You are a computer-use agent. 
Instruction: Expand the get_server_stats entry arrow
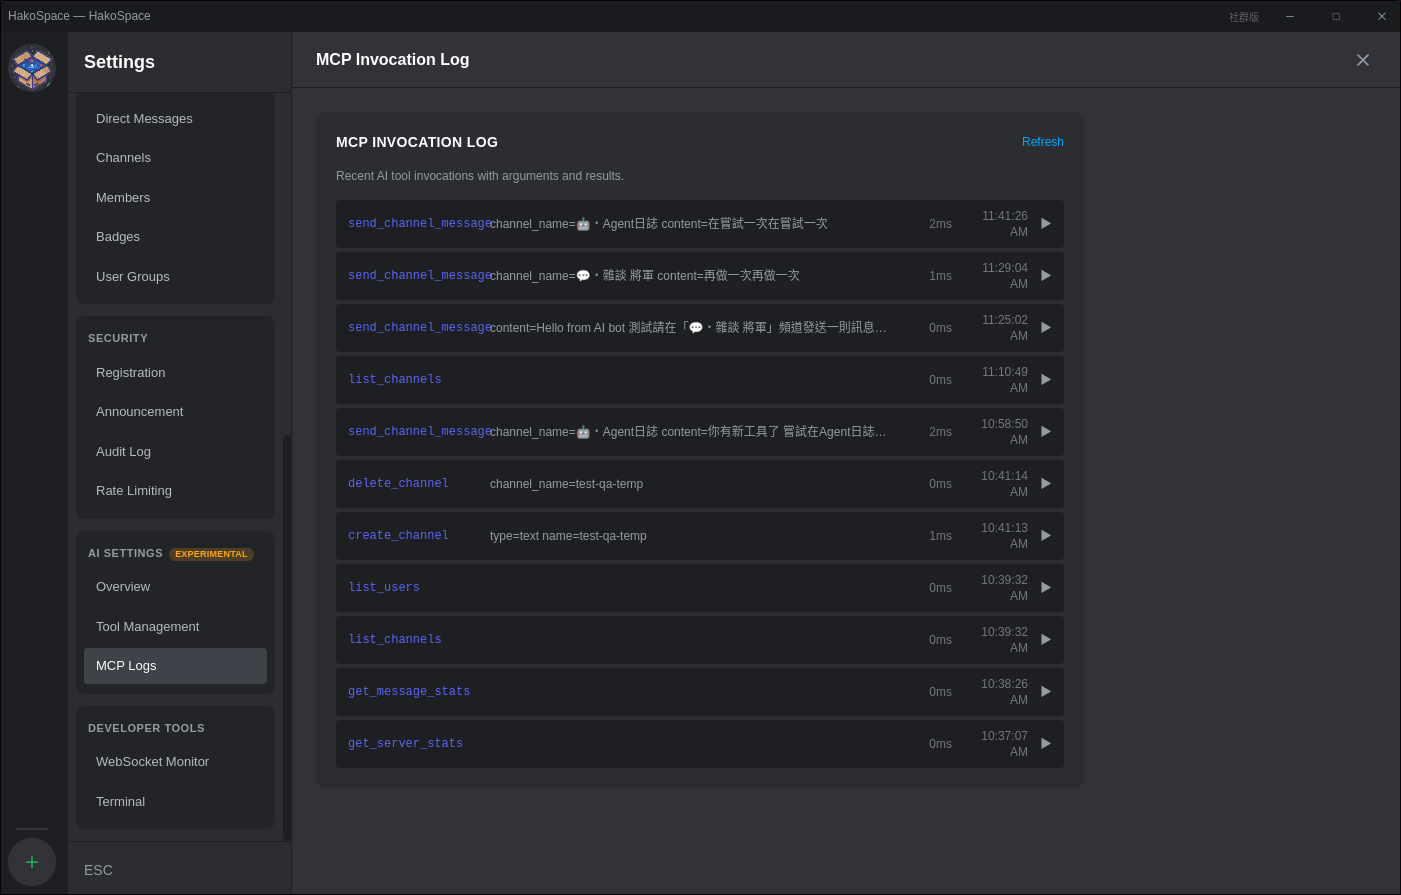tap(1045, 744)
